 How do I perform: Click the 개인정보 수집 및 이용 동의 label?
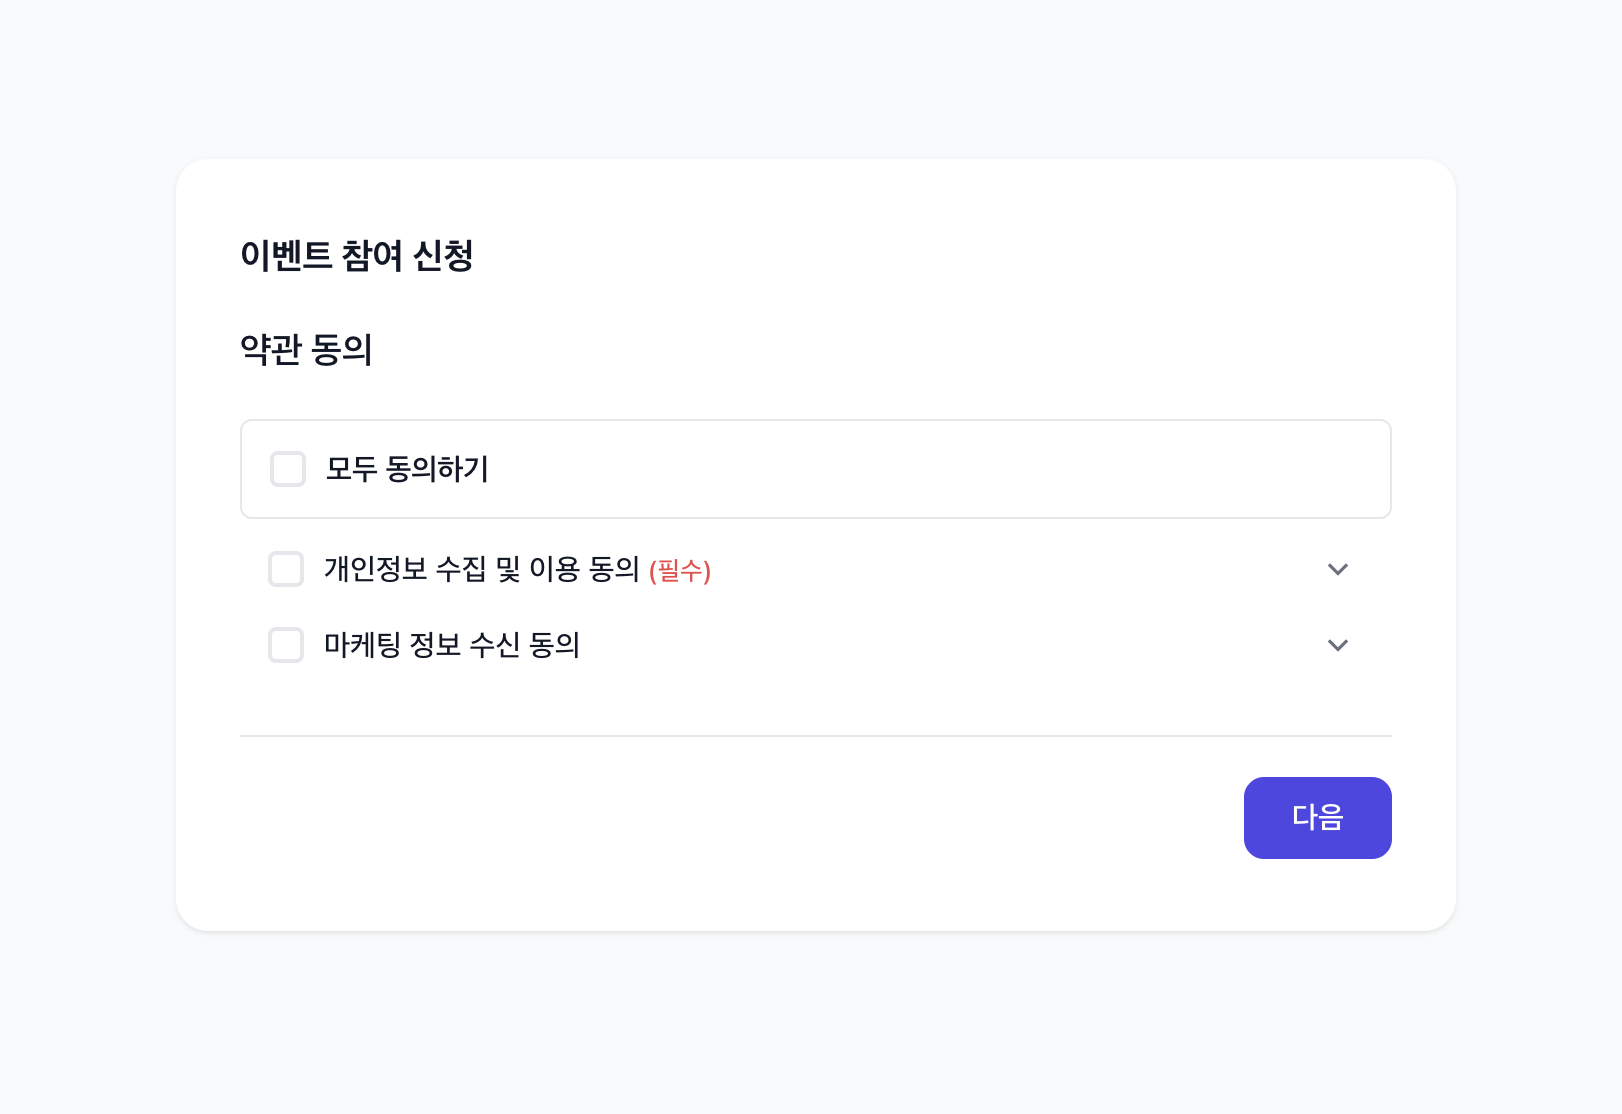(x=481, y=569)
